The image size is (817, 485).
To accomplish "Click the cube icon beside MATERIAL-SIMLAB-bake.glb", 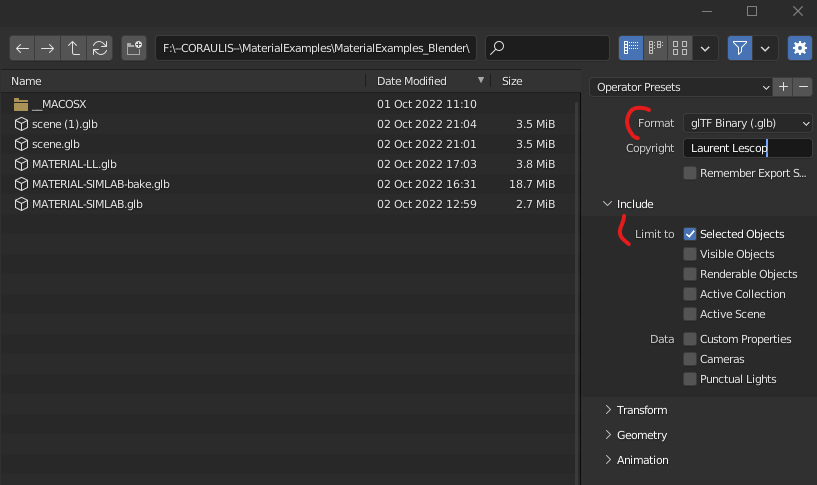I will point(21,184).
